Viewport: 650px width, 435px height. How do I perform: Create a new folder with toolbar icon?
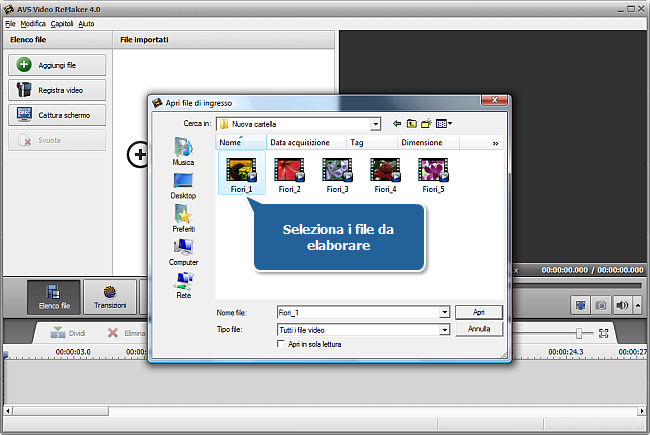pyautogui.click(x=426, y=124)
